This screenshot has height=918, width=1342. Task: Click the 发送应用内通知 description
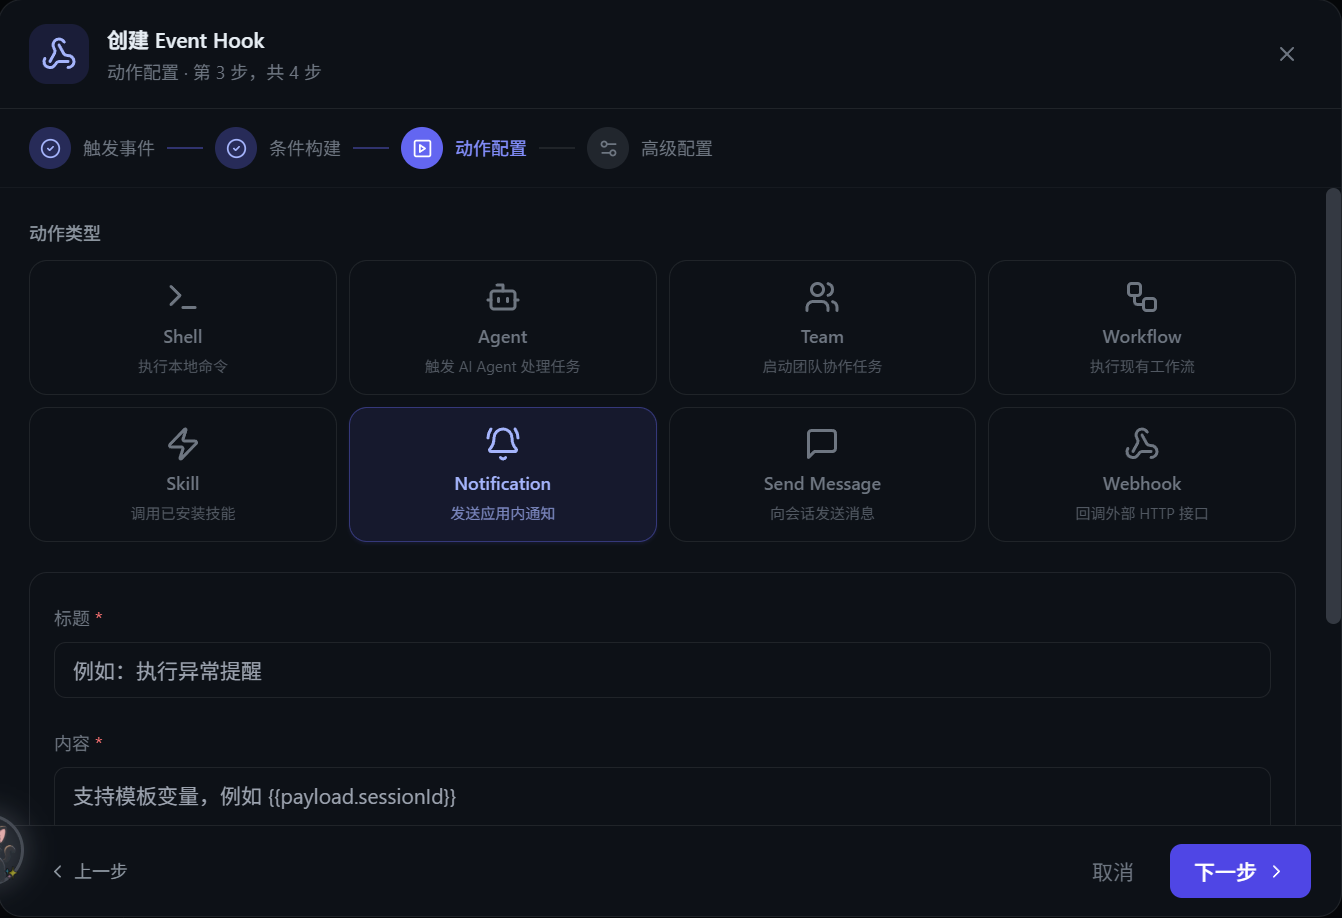[x=503, y=514]
